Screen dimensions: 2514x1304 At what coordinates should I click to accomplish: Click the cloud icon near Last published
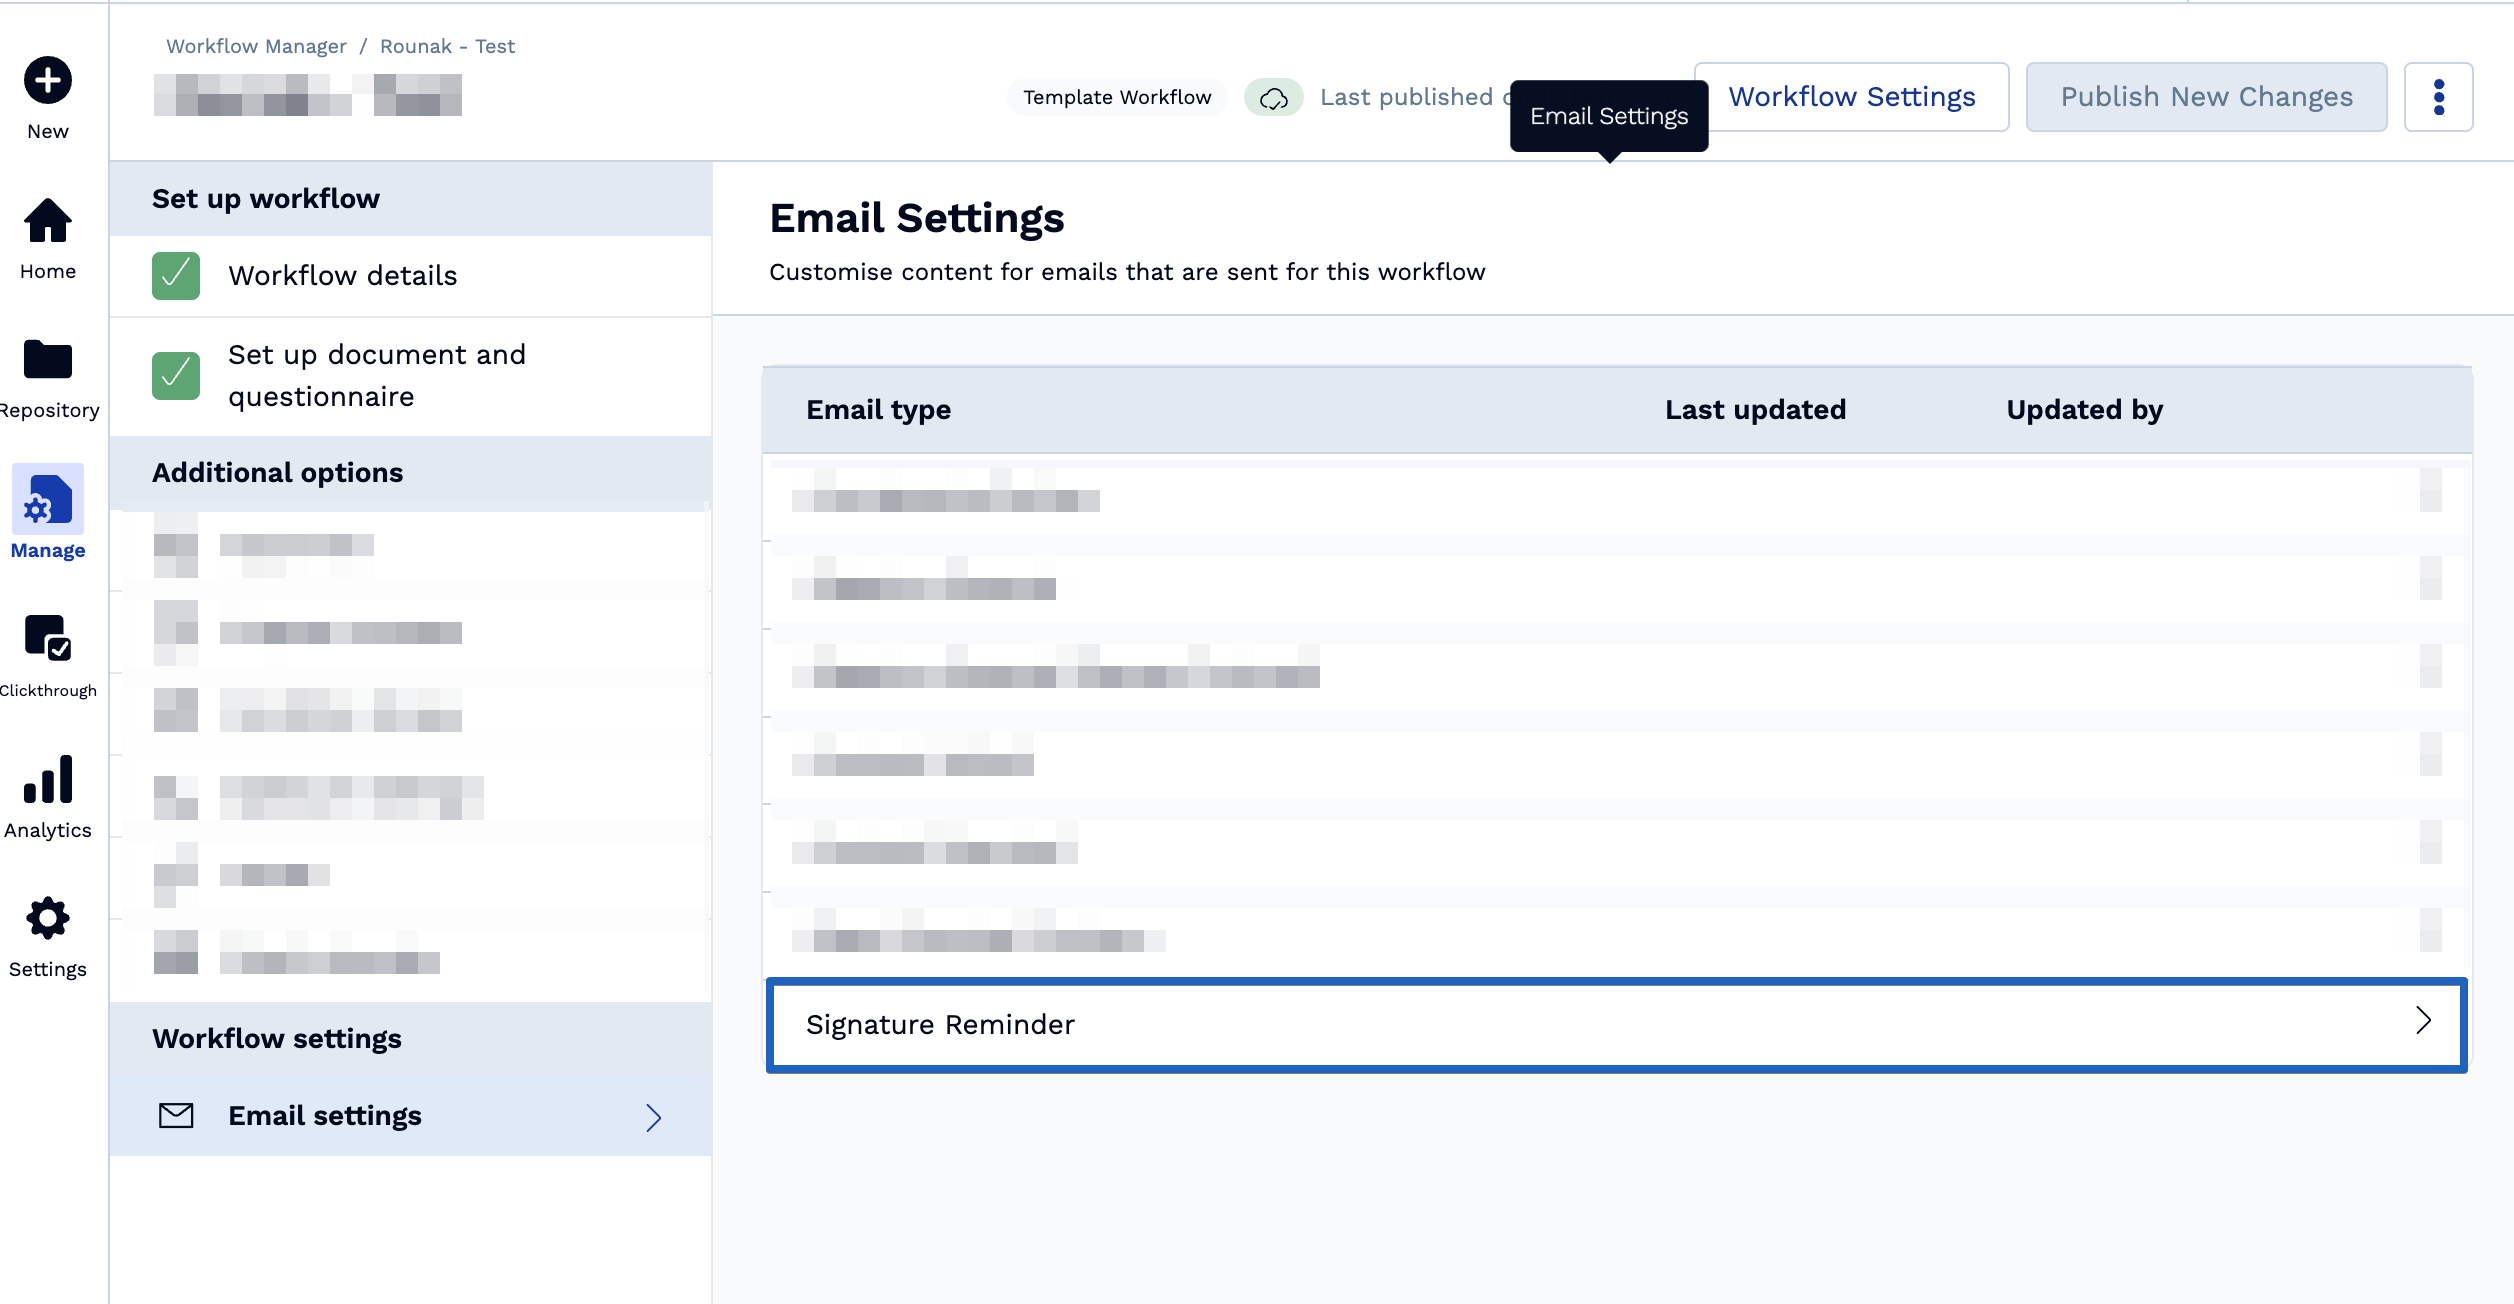tap(1272, 97)
